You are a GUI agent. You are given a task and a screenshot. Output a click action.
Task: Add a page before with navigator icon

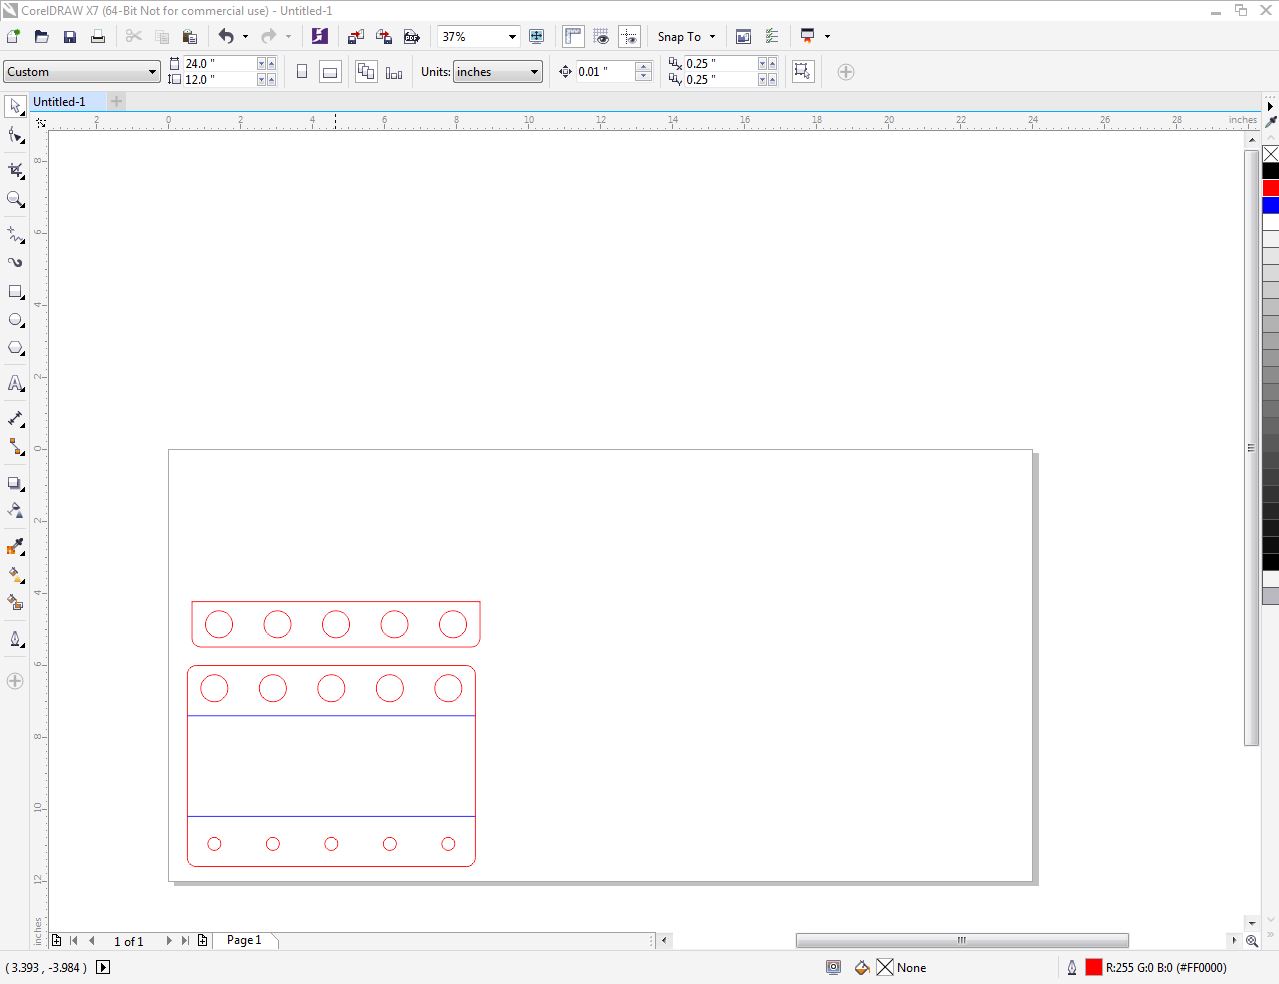point(57,940)
